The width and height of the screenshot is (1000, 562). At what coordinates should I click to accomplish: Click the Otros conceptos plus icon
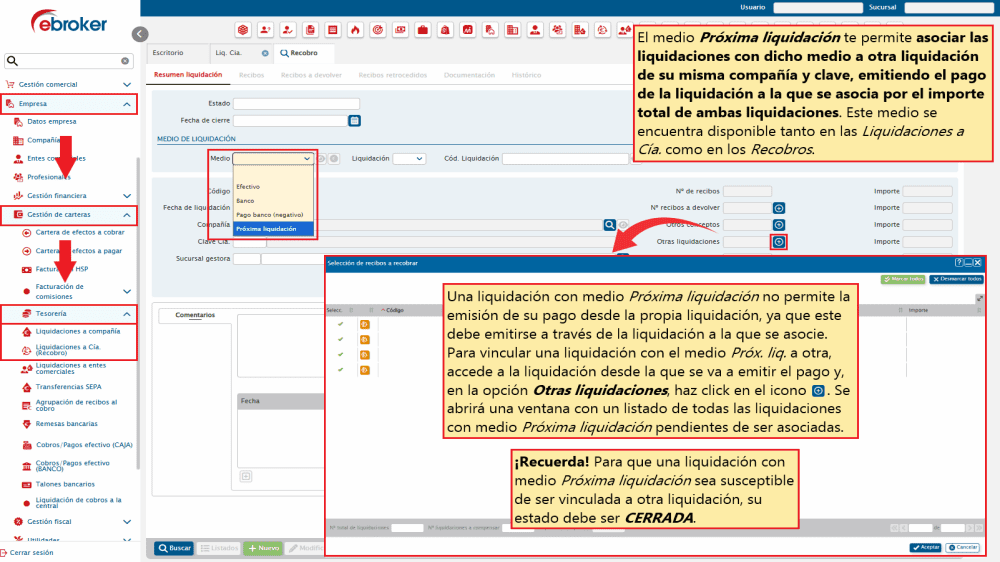[779, 225]
